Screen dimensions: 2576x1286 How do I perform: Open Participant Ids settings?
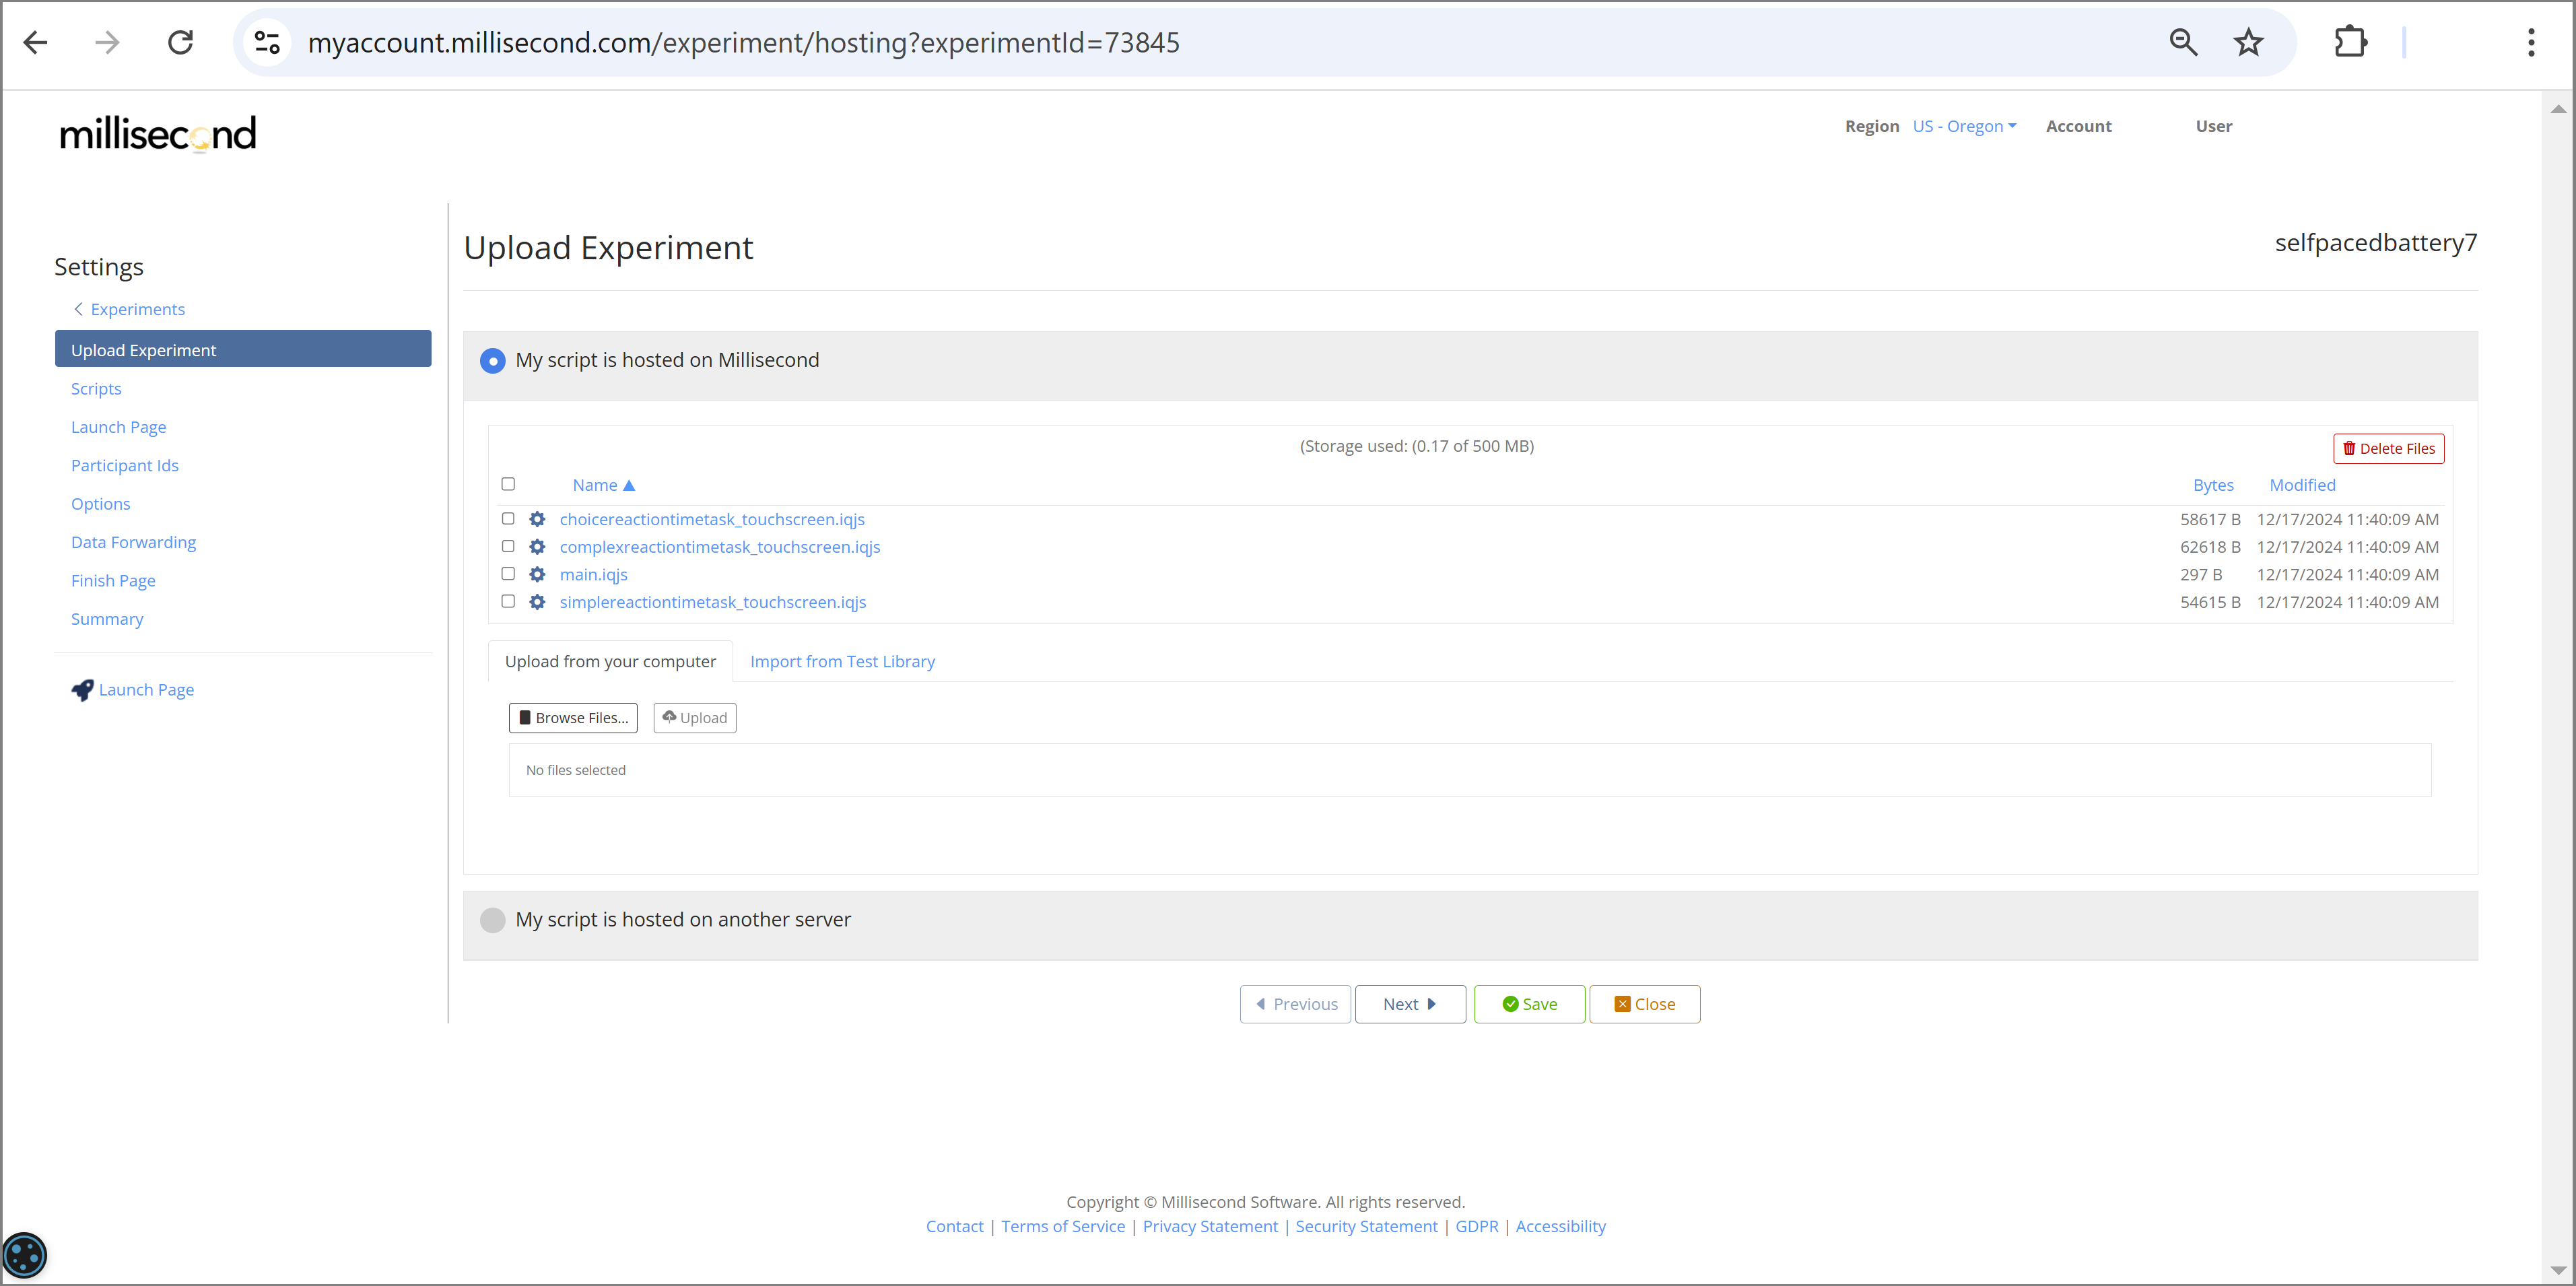click(124, 466)
